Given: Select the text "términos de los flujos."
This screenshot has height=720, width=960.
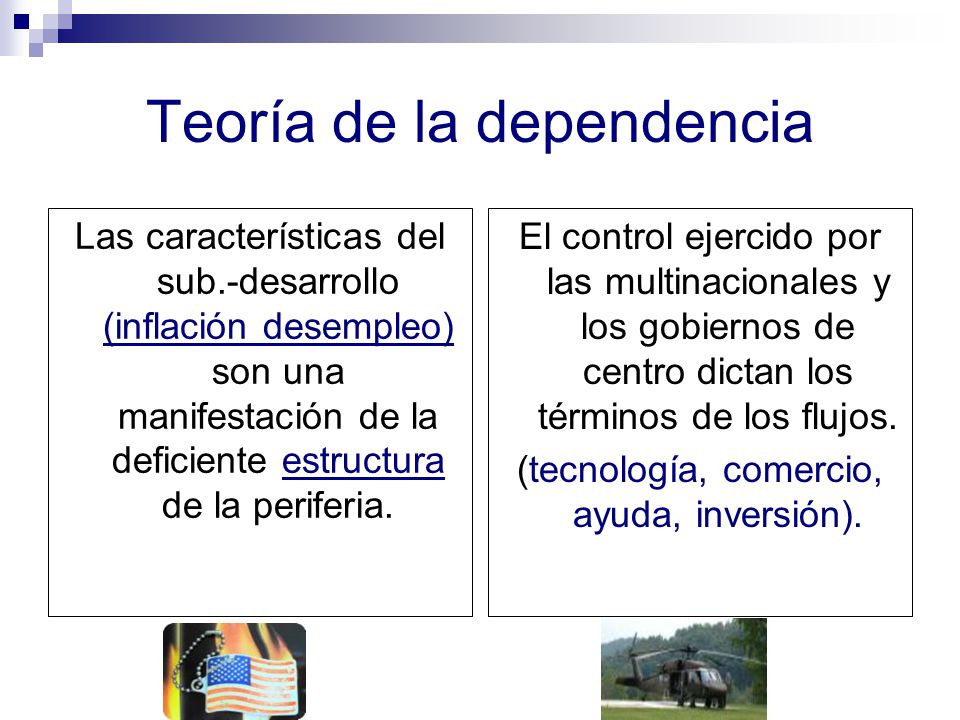Looking at the screenshot, I should click(x=718, y=418).
